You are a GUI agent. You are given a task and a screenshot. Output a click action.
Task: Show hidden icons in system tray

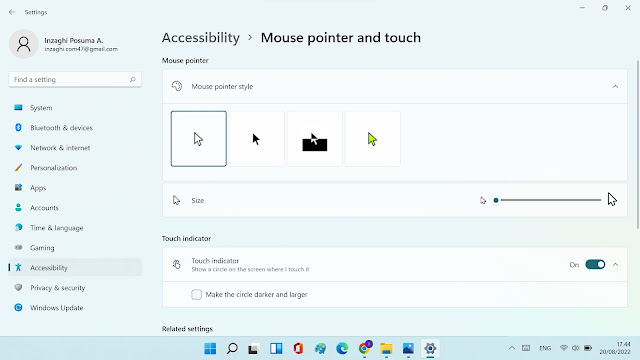[x=511, y=348]
